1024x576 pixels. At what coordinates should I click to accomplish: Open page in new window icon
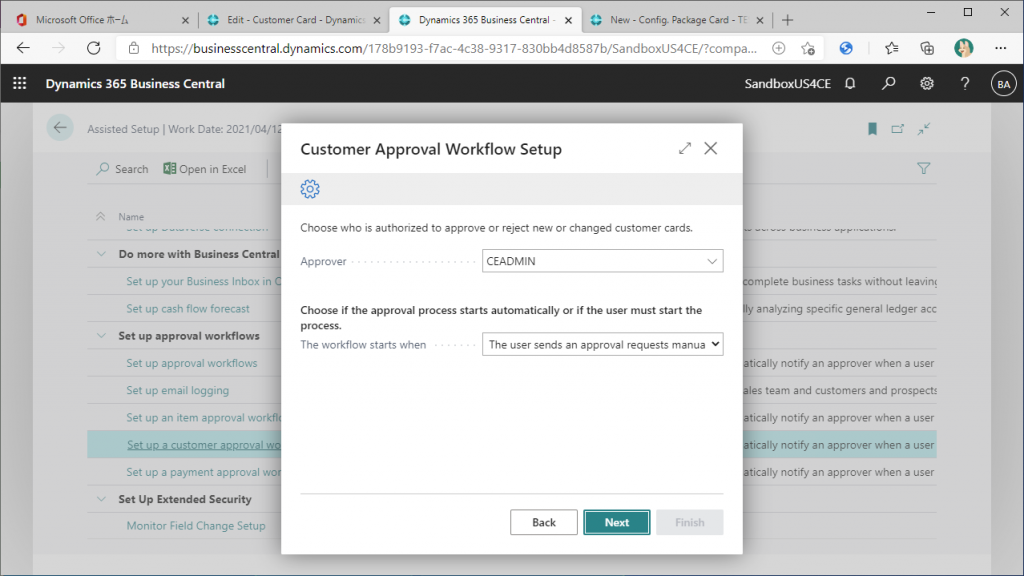coord(898,129)
